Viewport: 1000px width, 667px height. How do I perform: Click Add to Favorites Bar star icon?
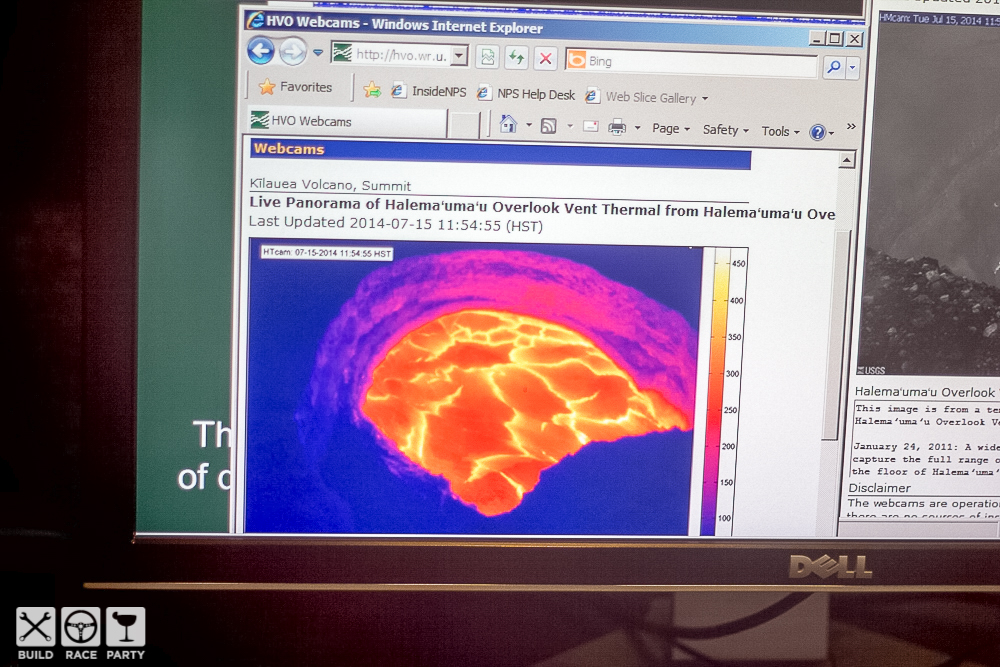click(372, 90)
